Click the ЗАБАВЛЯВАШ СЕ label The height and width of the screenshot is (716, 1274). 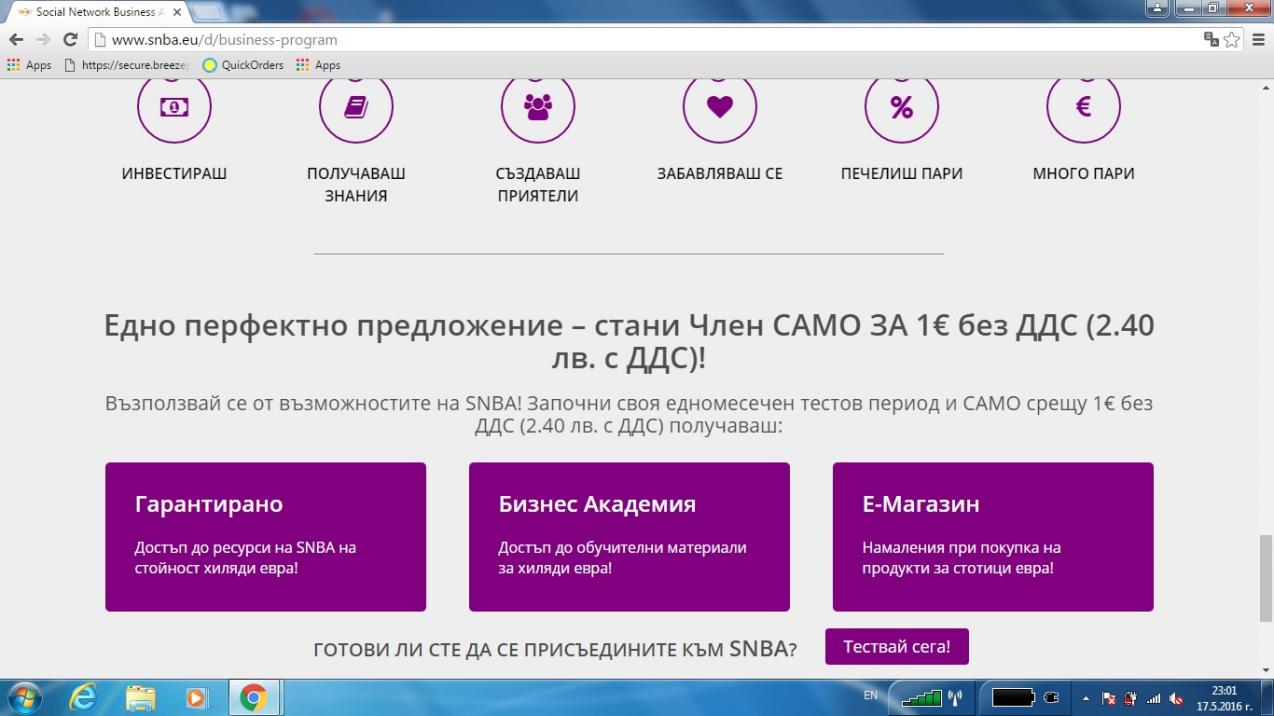tap(720, 173)
